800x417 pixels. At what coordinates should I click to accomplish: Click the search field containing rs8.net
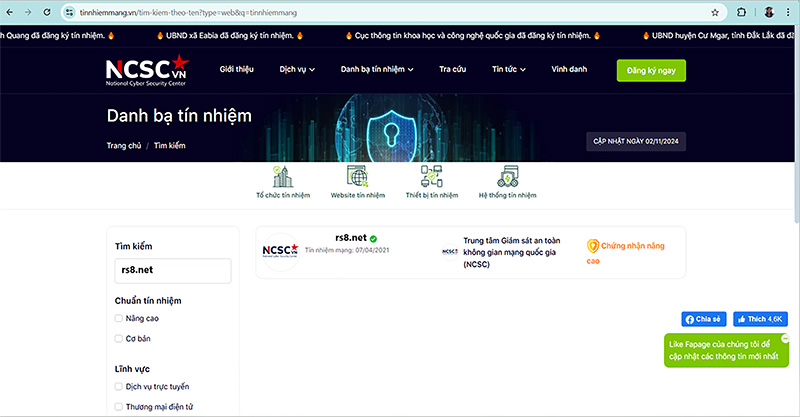(x=173, y=271)
